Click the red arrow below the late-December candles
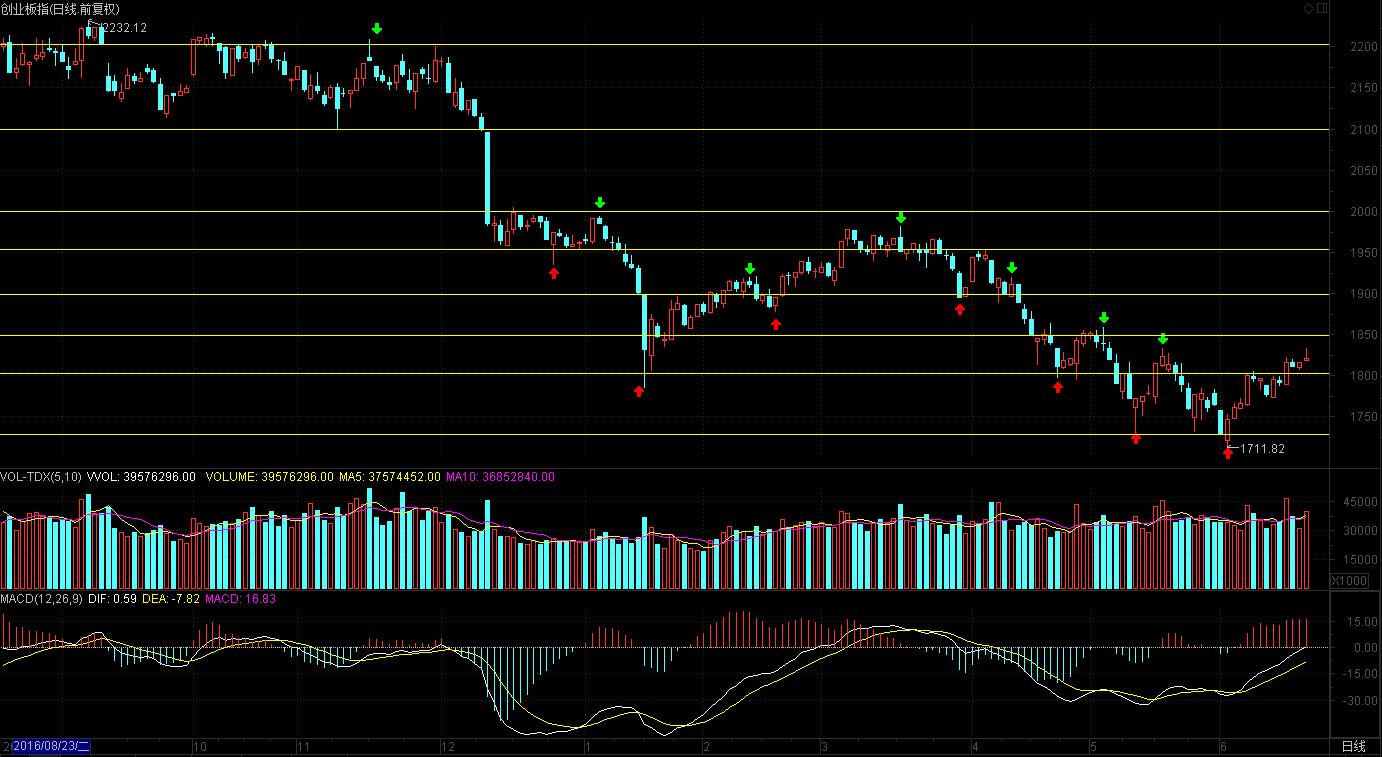Screen dimensions: 1382x757 tap(554, 273)
